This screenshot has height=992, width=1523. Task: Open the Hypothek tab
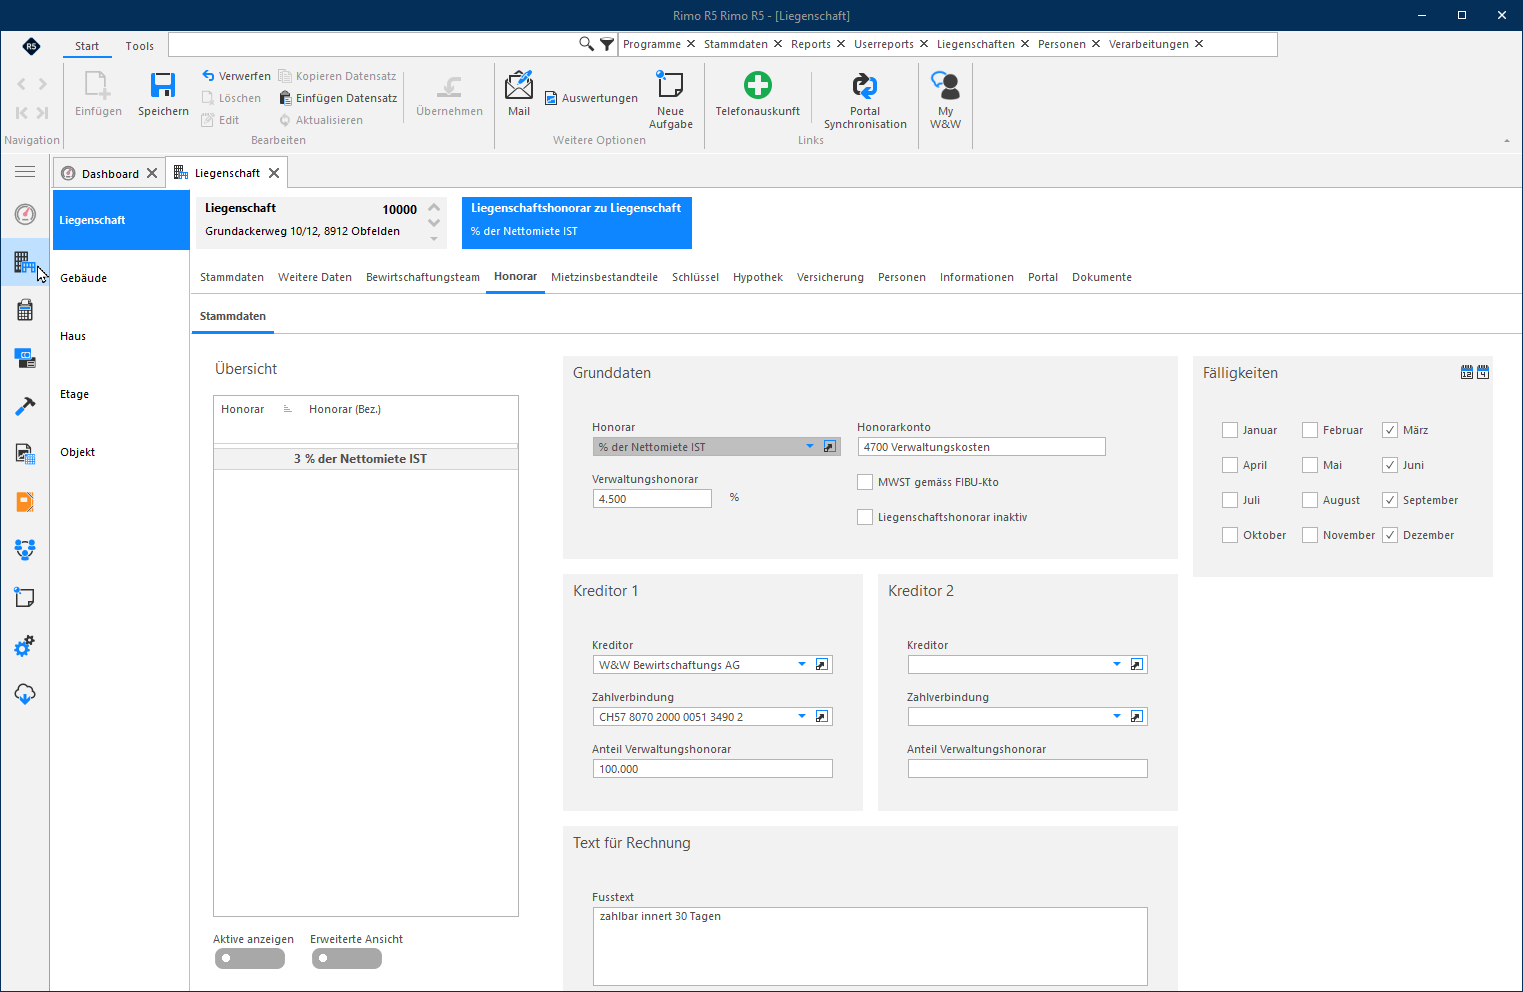[758, 277]
